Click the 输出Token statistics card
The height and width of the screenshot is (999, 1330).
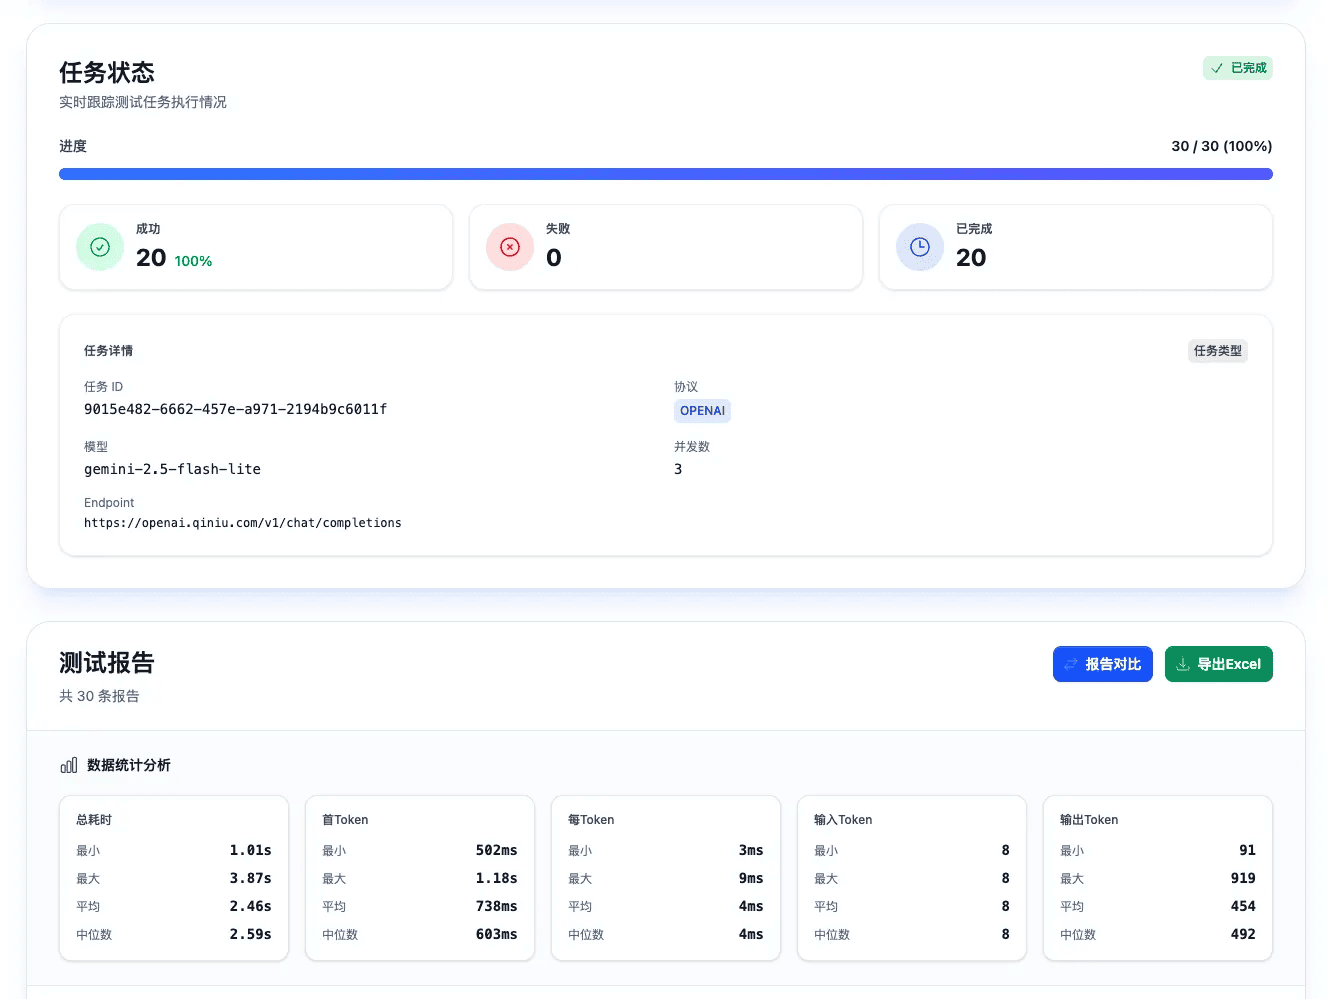(1158, 878)
